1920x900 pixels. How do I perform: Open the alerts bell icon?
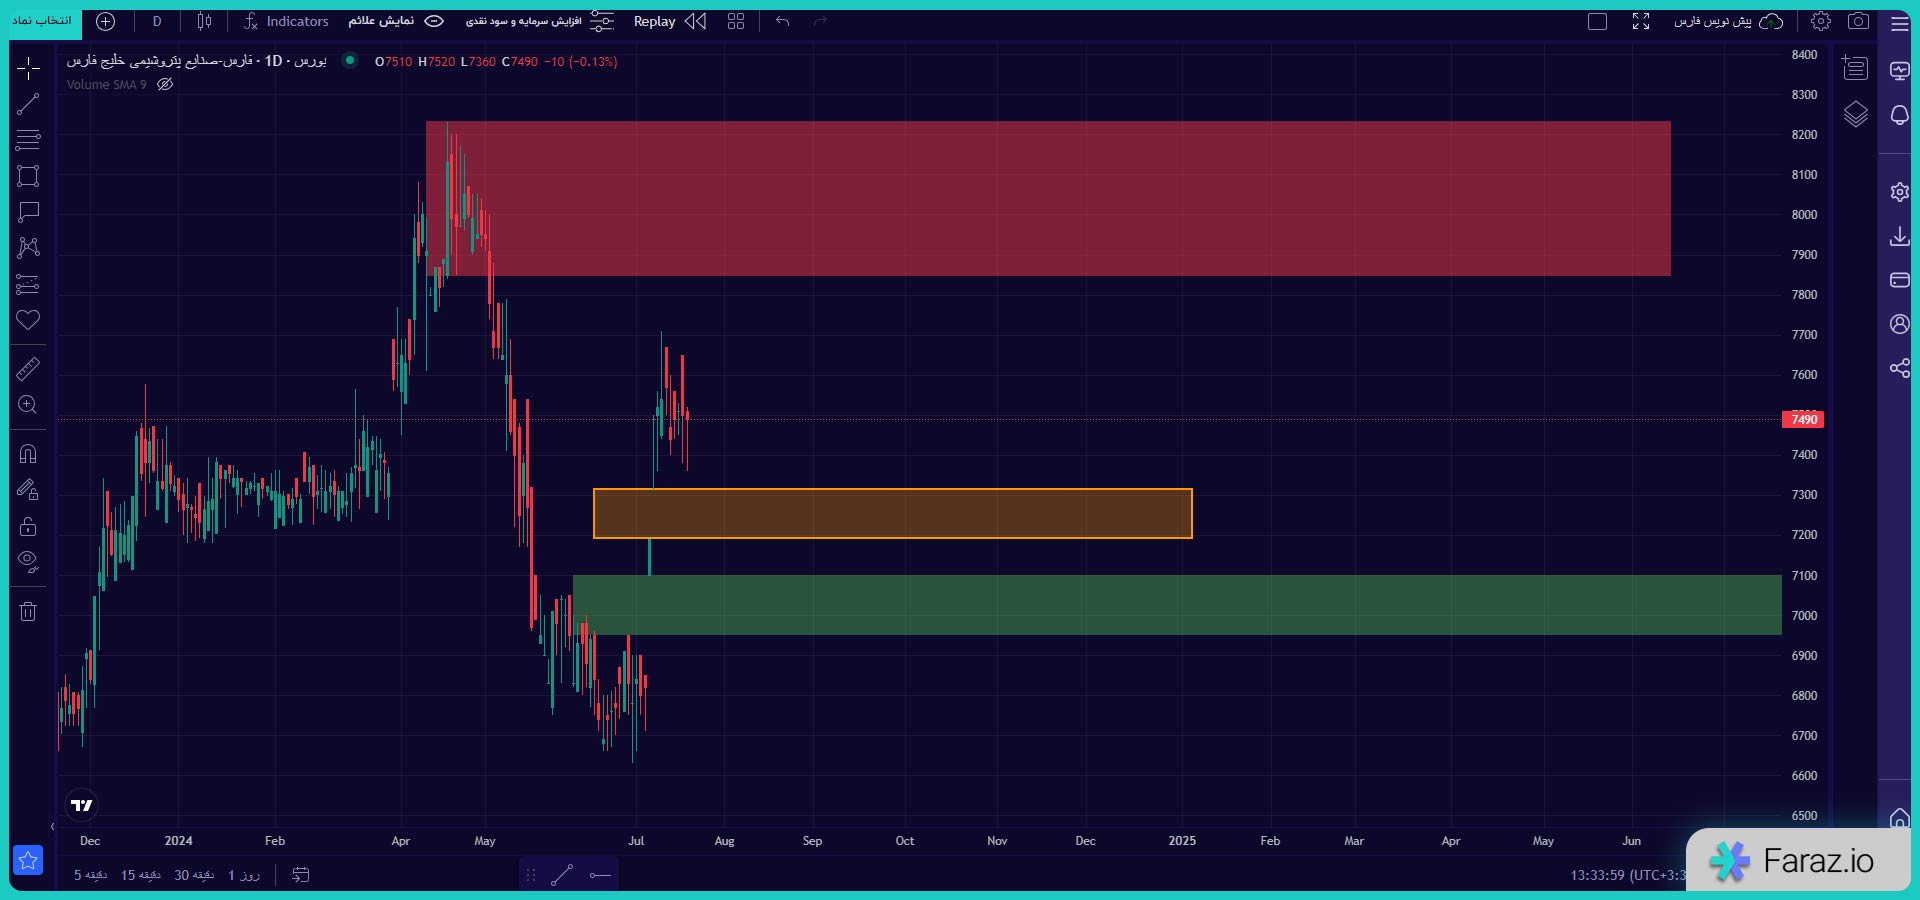tap(1899, 115)
